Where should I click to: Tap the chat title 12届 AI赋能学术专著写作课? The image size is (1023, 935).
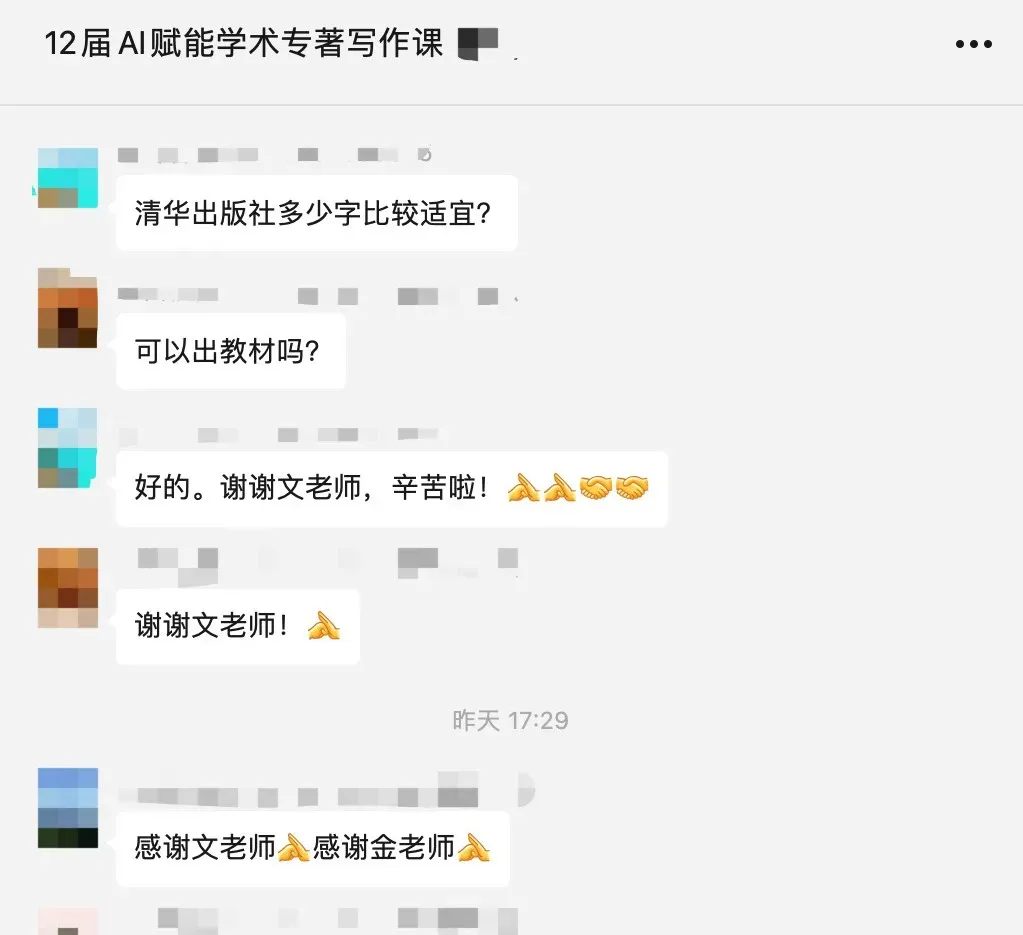point(243,44)
